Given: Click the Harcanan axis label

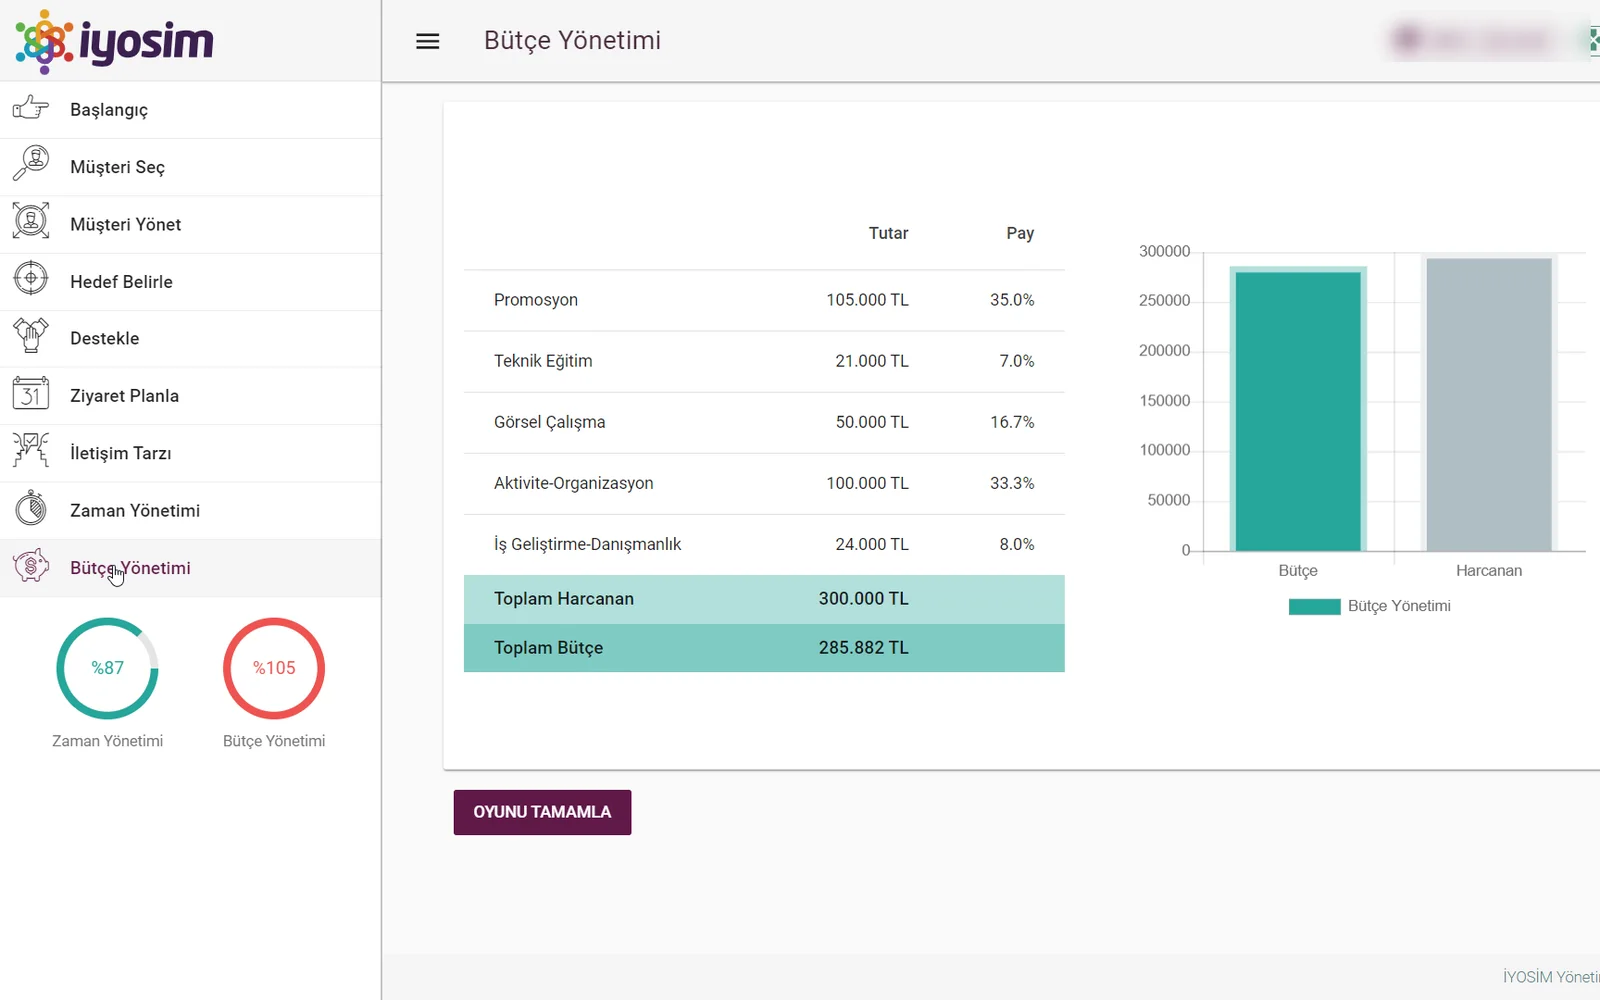Looking at the screenshot, I should click(x=1489, y=570).
